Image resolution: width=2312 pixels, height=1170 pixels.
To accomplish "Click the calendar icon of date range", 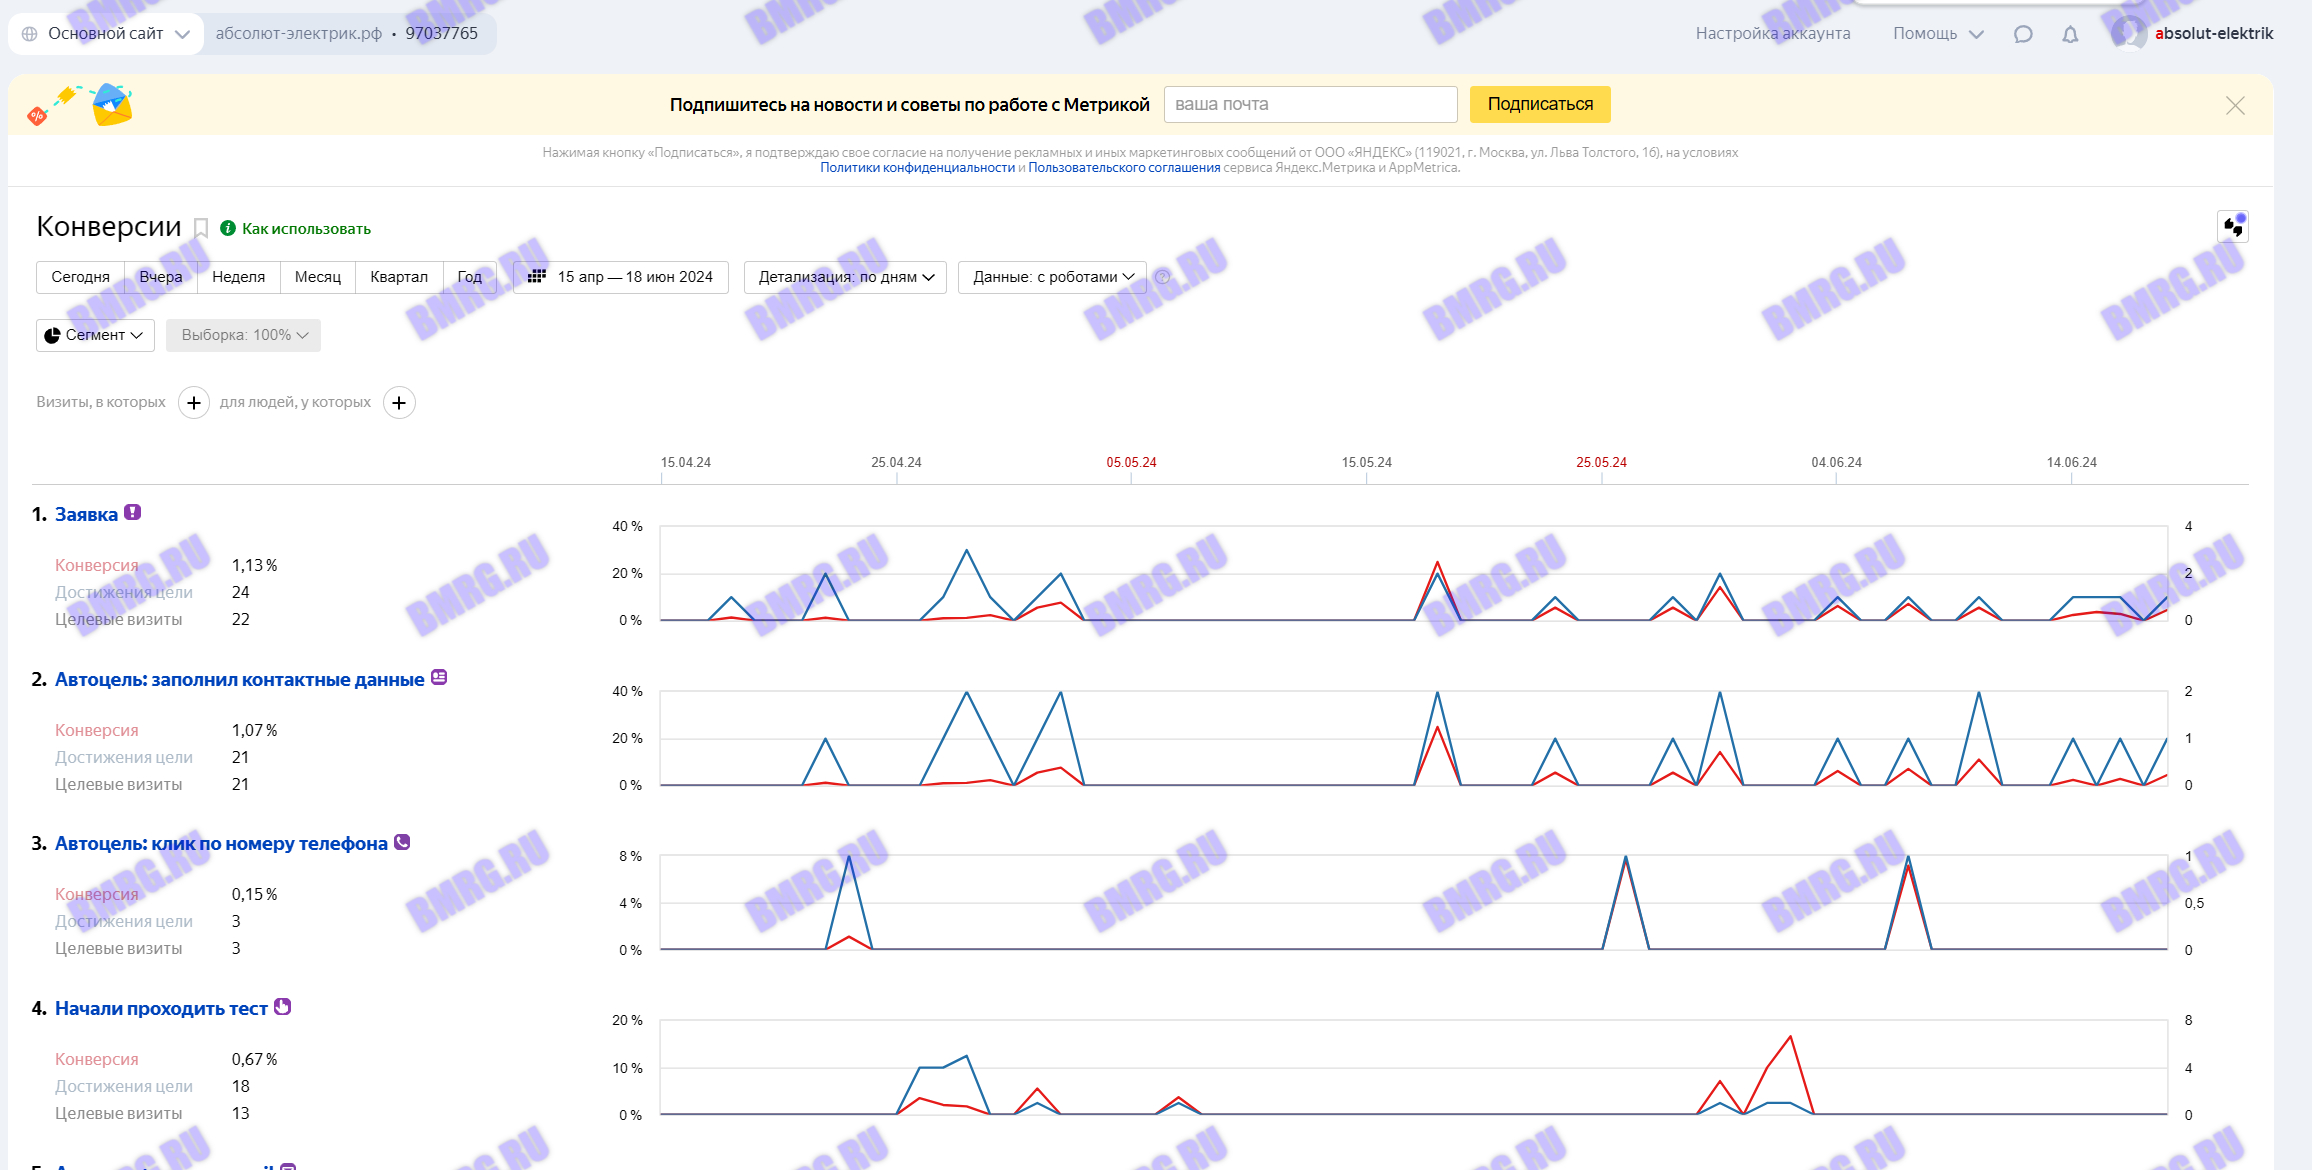I will 537,277.
